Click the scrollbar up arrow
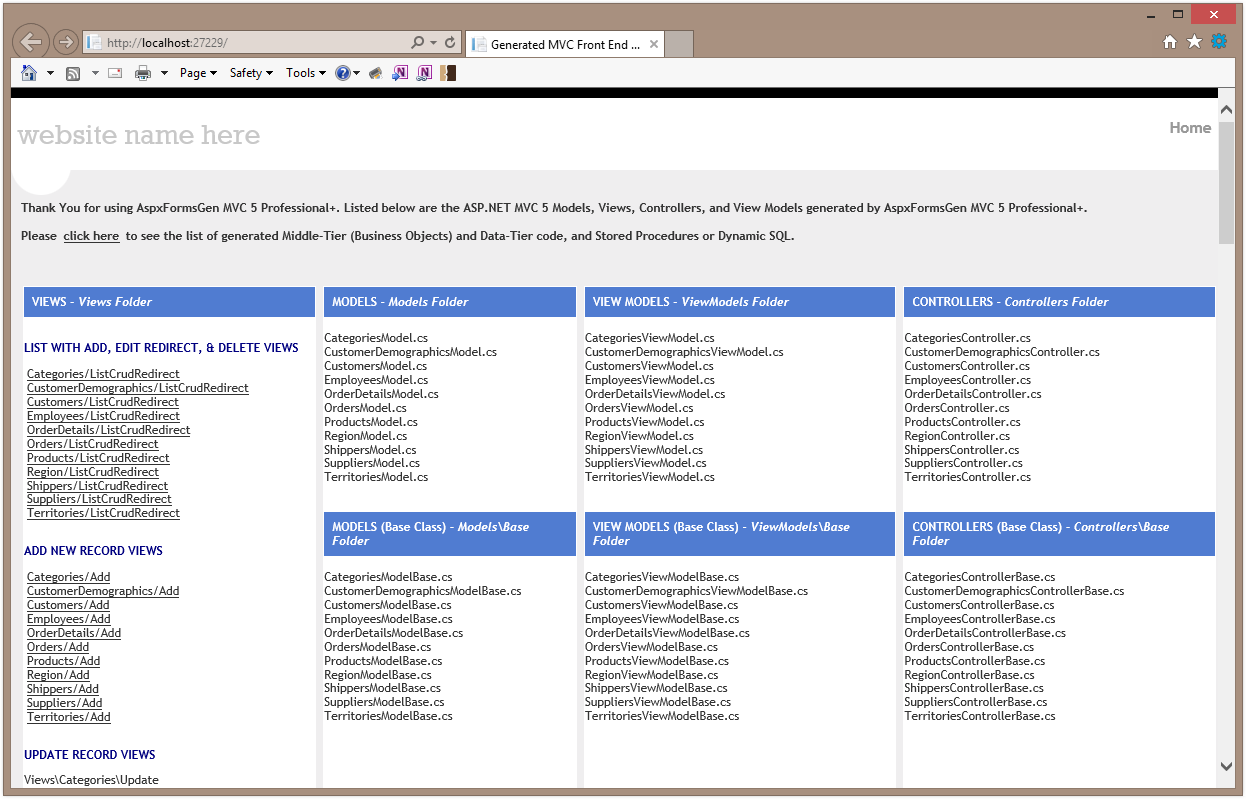The height and width of the screenshot is (799, 1246). [x=1227, y=108]
